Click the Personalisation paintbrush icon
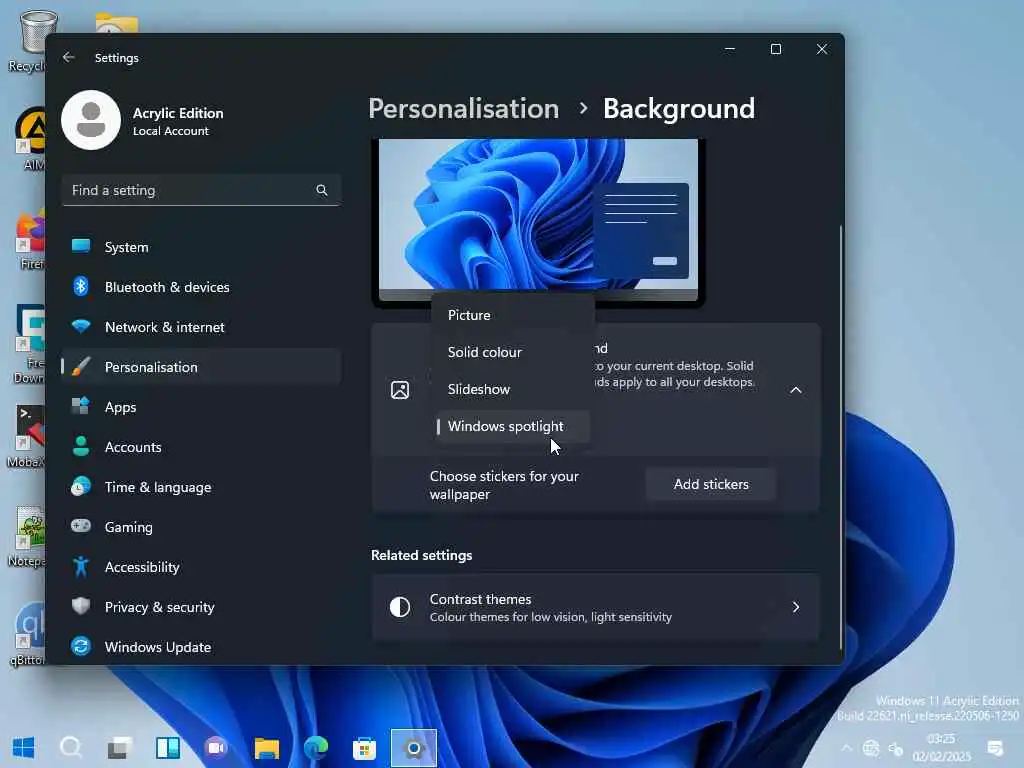Image resolution: width=1024 pixels, height=768 pixels. 81,366
